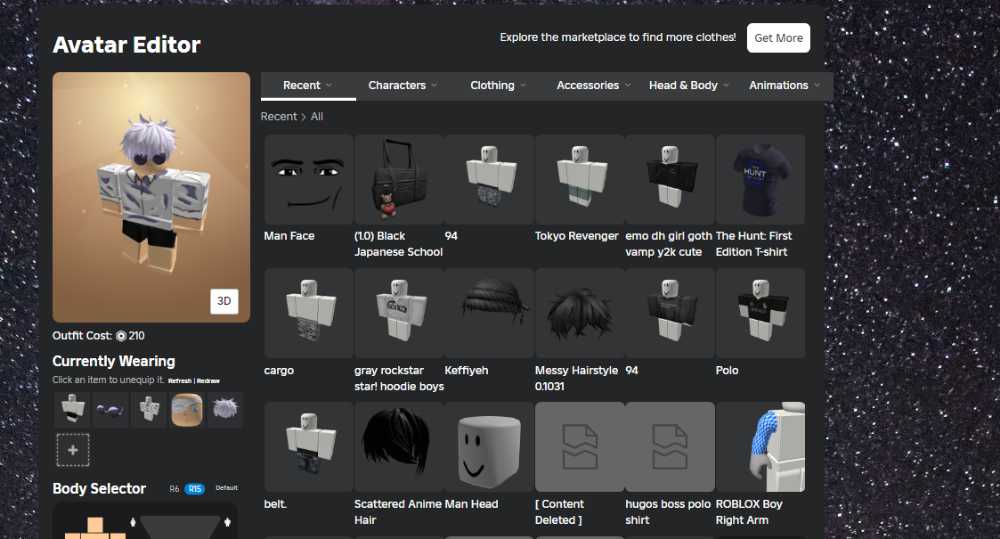Equip the Man Head item
The height and width of the screenshot is (539, 1000).
click(489, 447)
